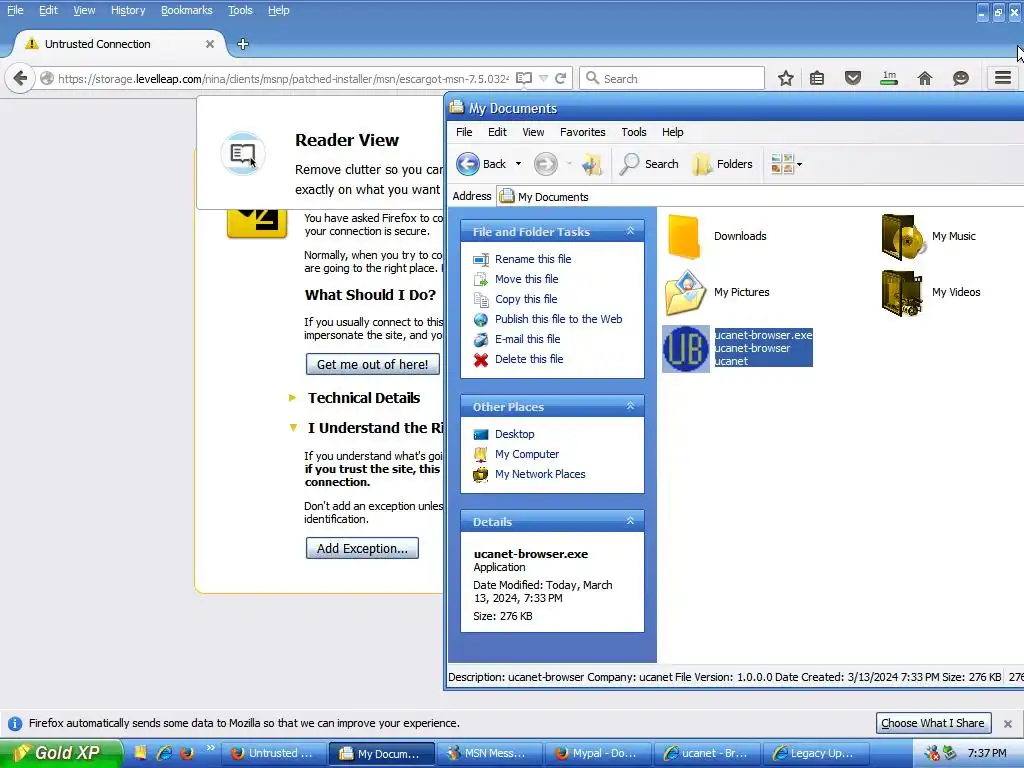
Task: Bookmark this page with the star icon
Action: 786,78
